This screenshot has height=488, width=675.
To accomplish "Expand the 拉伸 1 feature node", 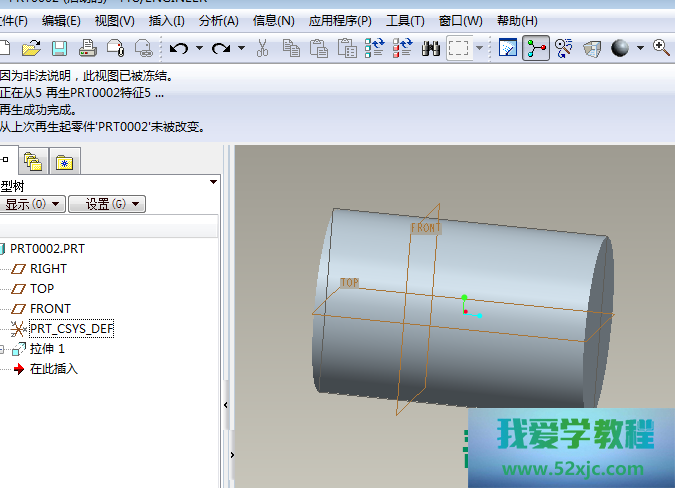I will 3,349.
